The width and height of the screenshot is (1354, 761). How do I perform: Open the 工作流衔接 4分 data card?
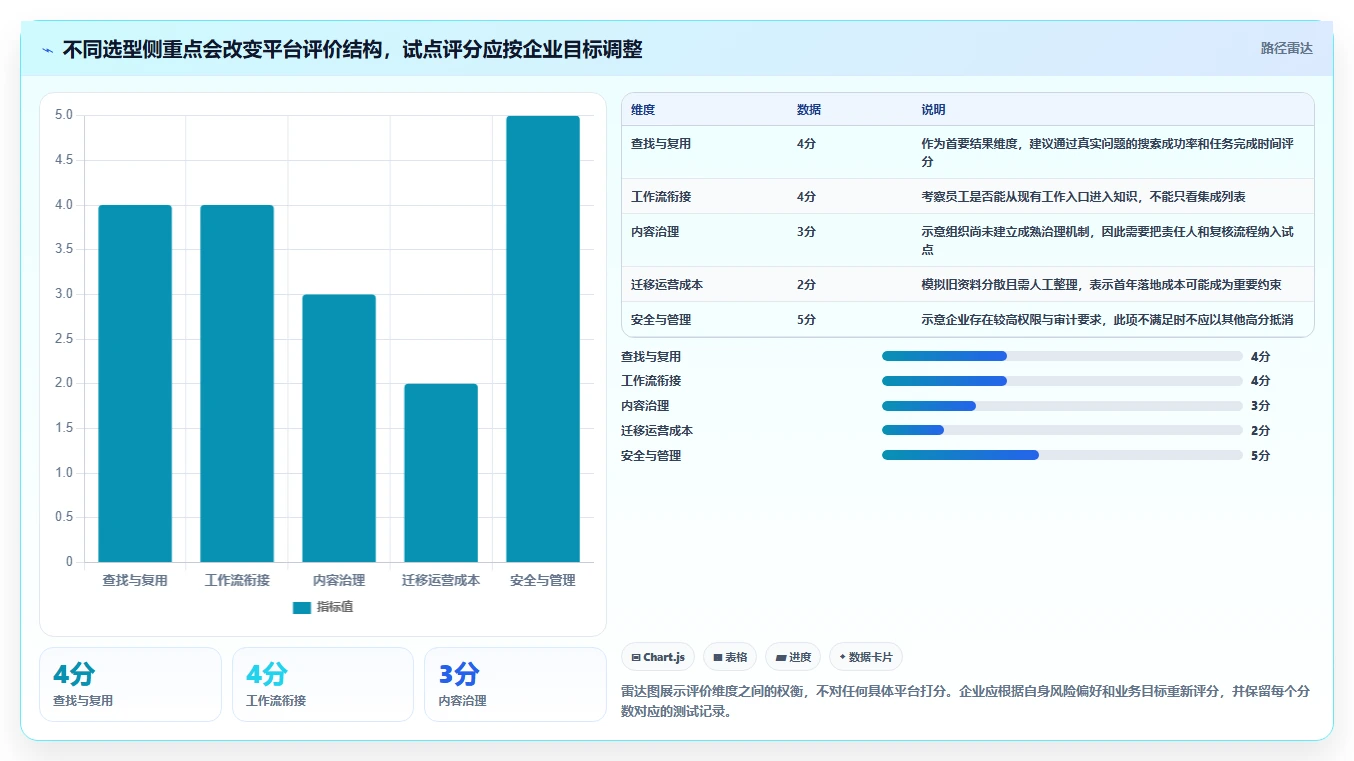coord(322,684)
